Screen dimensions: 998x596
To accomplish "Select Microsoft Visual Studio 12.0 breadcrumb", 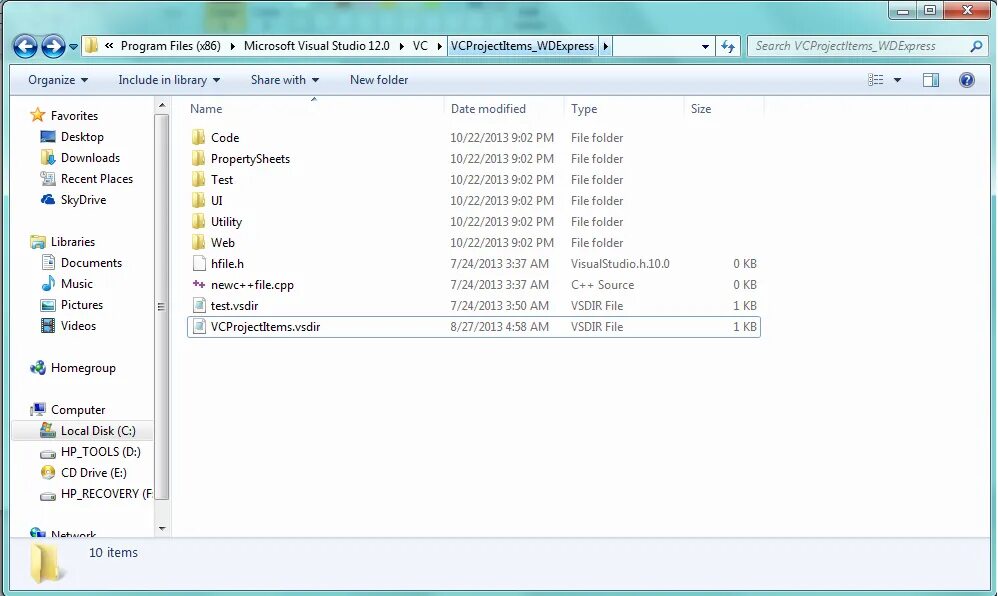I will (316, 46).
